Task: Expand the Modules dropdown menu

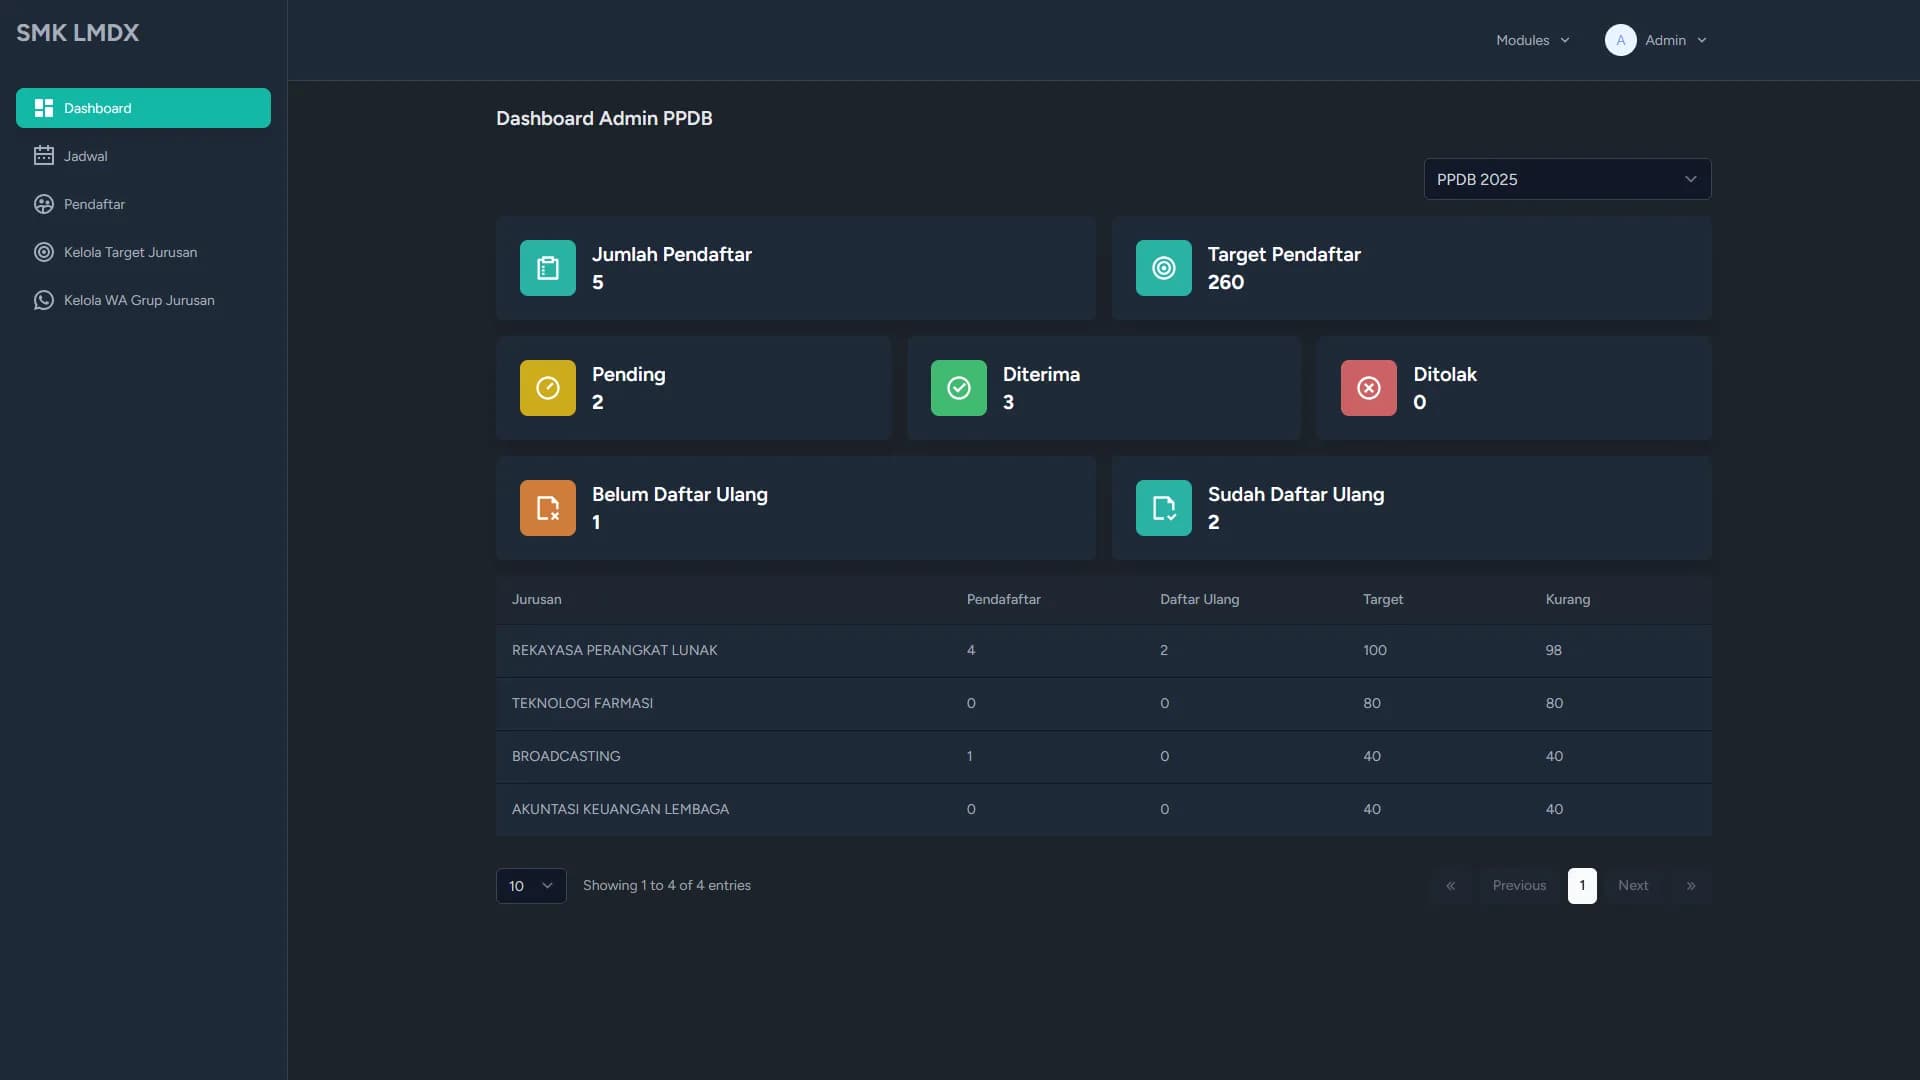Action: click(1532, 40)
